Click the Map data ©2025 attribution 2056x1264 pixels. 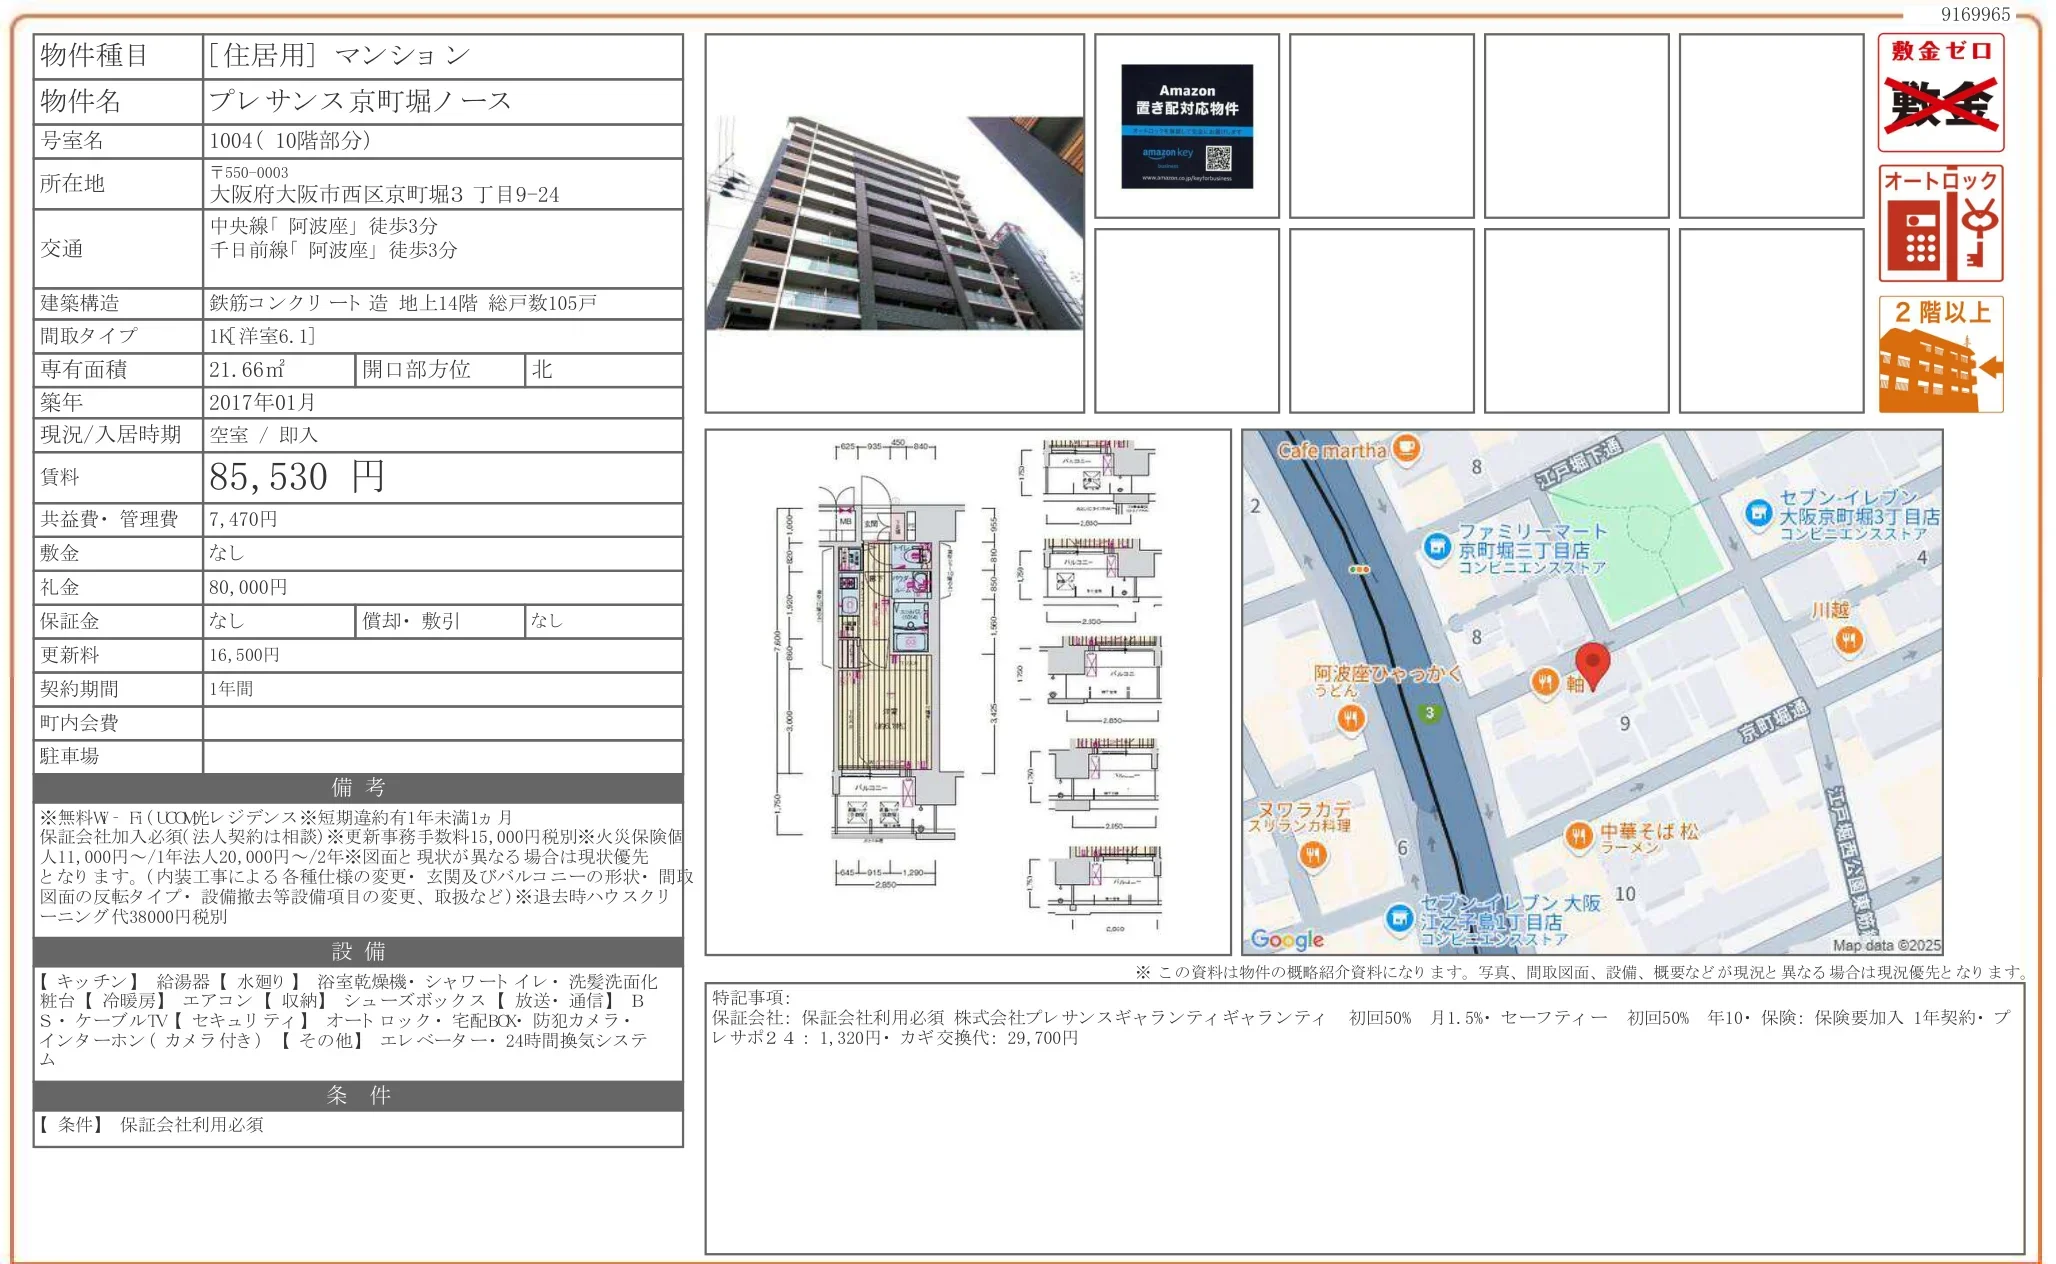1886,945
